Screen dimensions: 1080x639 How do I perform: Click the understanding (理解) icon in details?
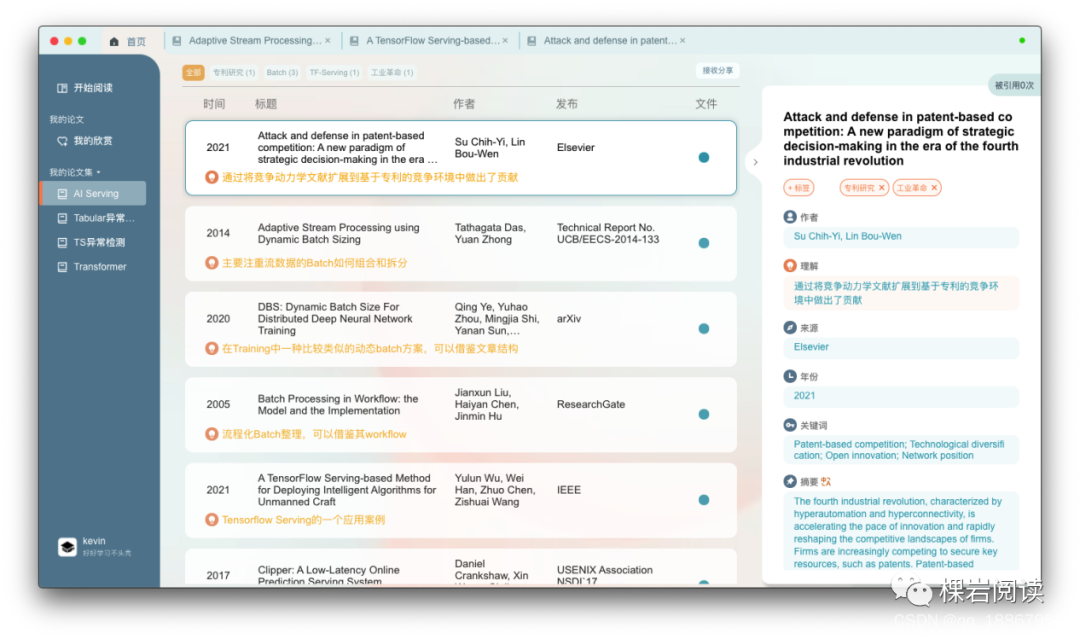(790, 266)
